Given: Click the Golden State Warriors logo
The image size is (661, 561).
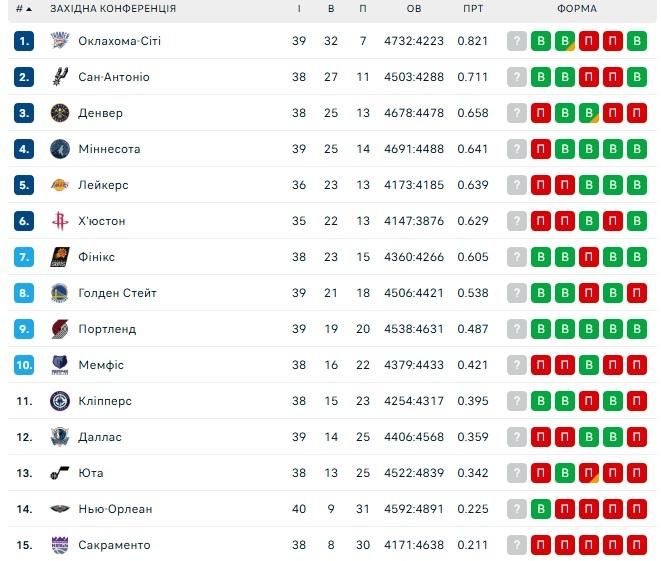Looking at the screenshot, I should pos(59,293).
